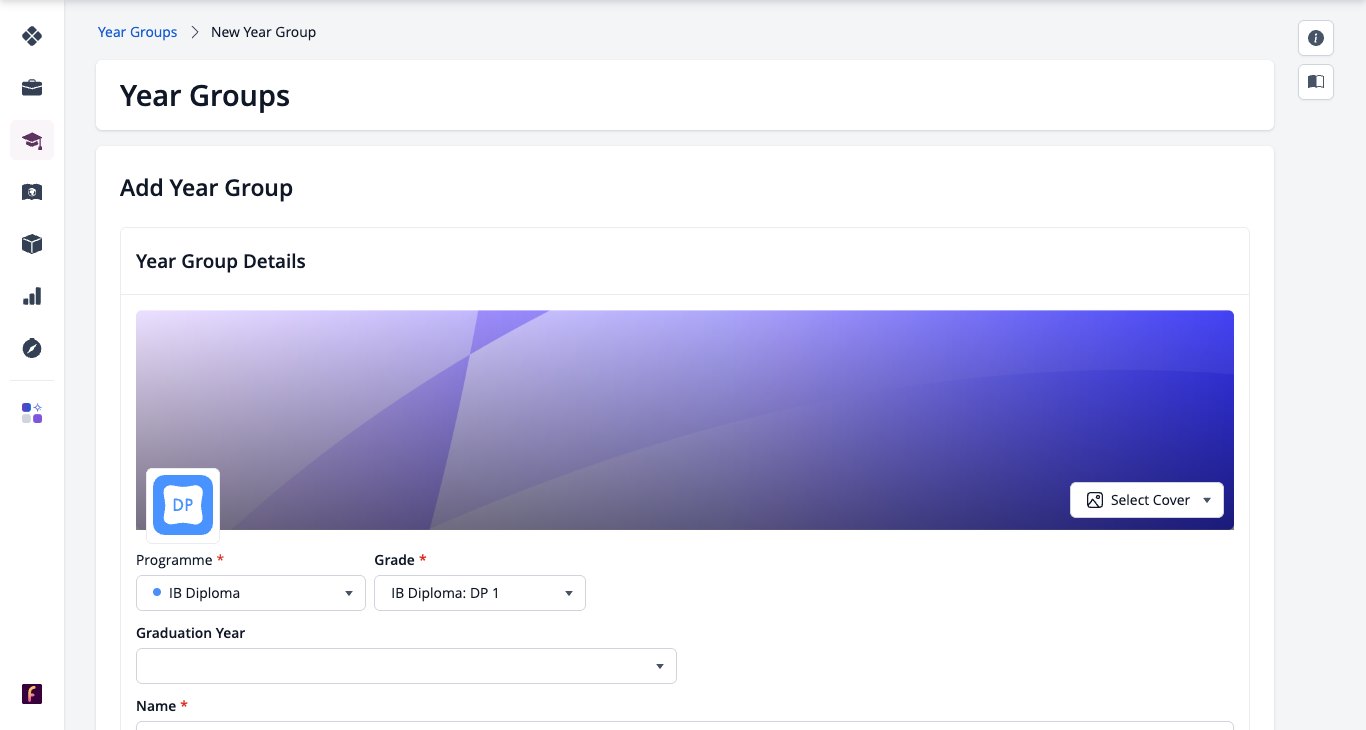Viewport: 1366px width, 730px height.
Task: Open the Grade dropdown showing DP 1
Action: point(480,593)
